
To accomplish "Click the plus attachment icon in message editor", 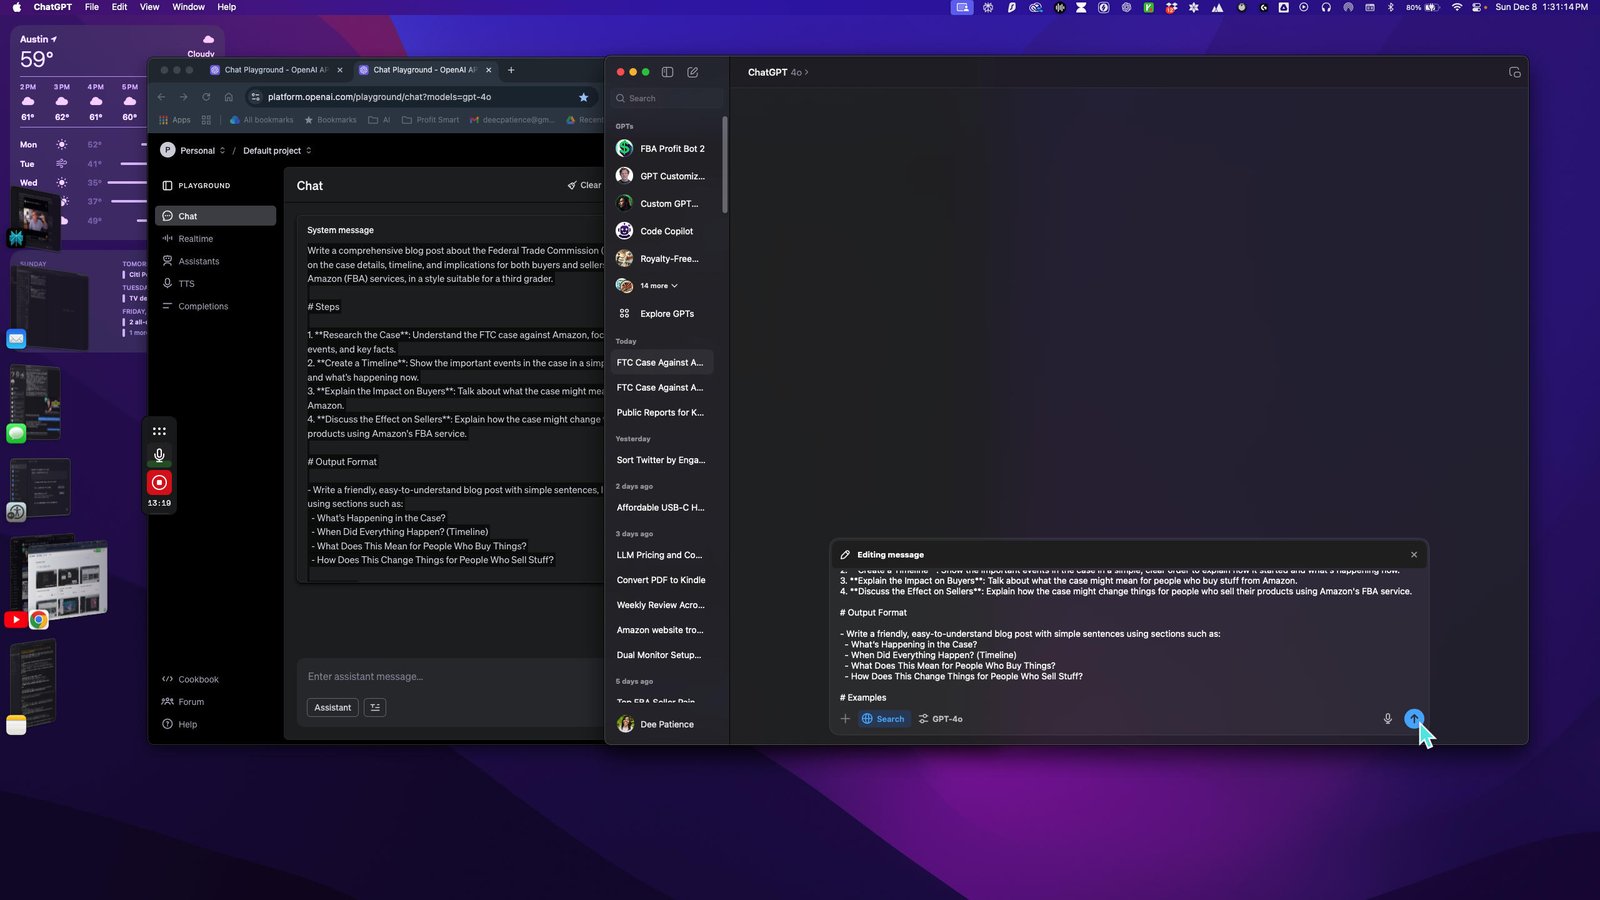I will pos(845,719).
